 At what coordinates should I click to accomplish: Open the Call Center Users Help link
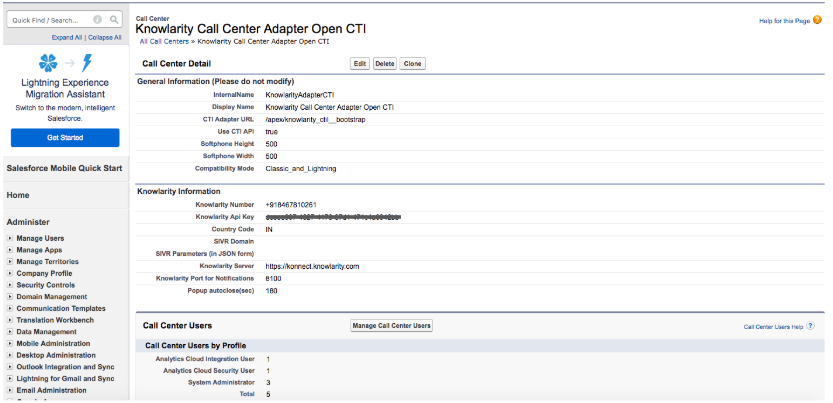(774, 327)
